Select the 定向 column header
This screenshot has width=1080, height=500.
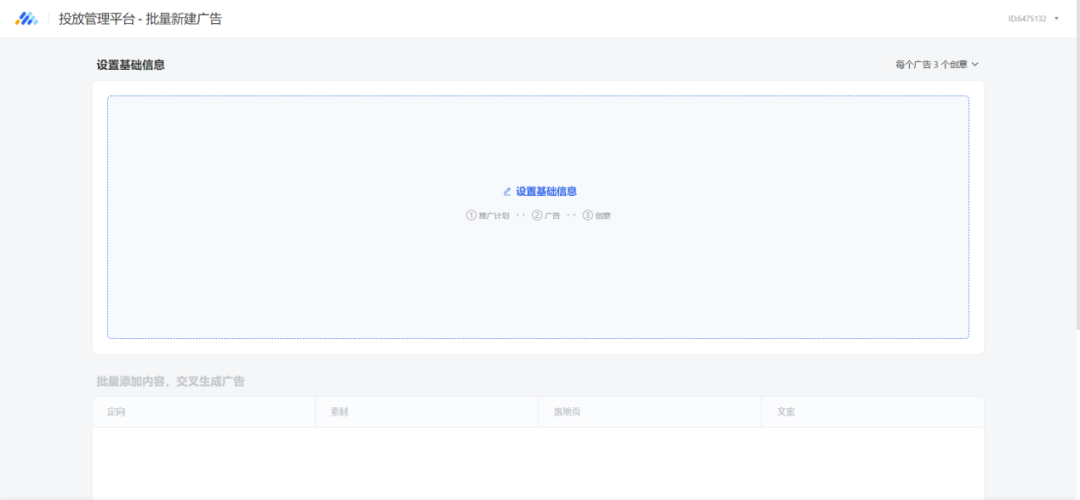click(116, 412)
